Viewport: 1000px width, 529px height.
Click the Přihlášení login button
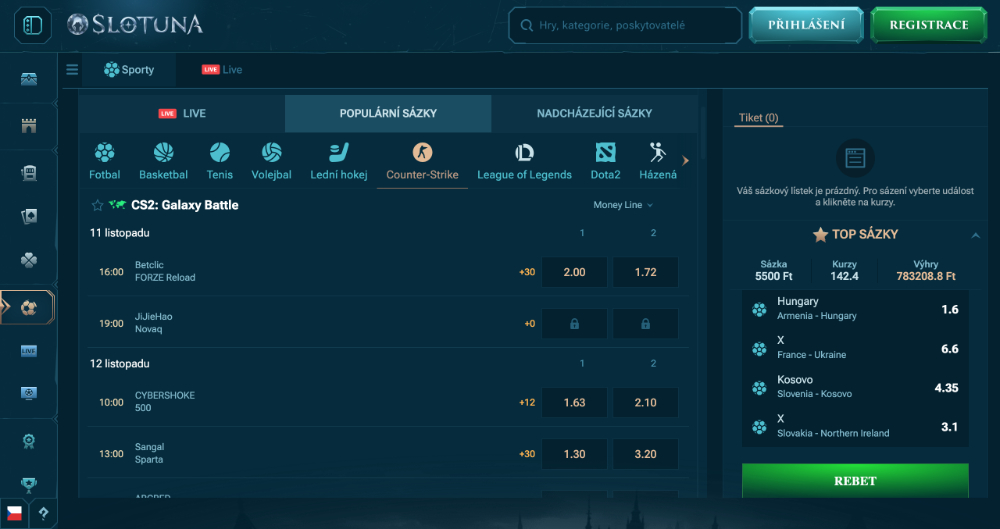point(806,25)
